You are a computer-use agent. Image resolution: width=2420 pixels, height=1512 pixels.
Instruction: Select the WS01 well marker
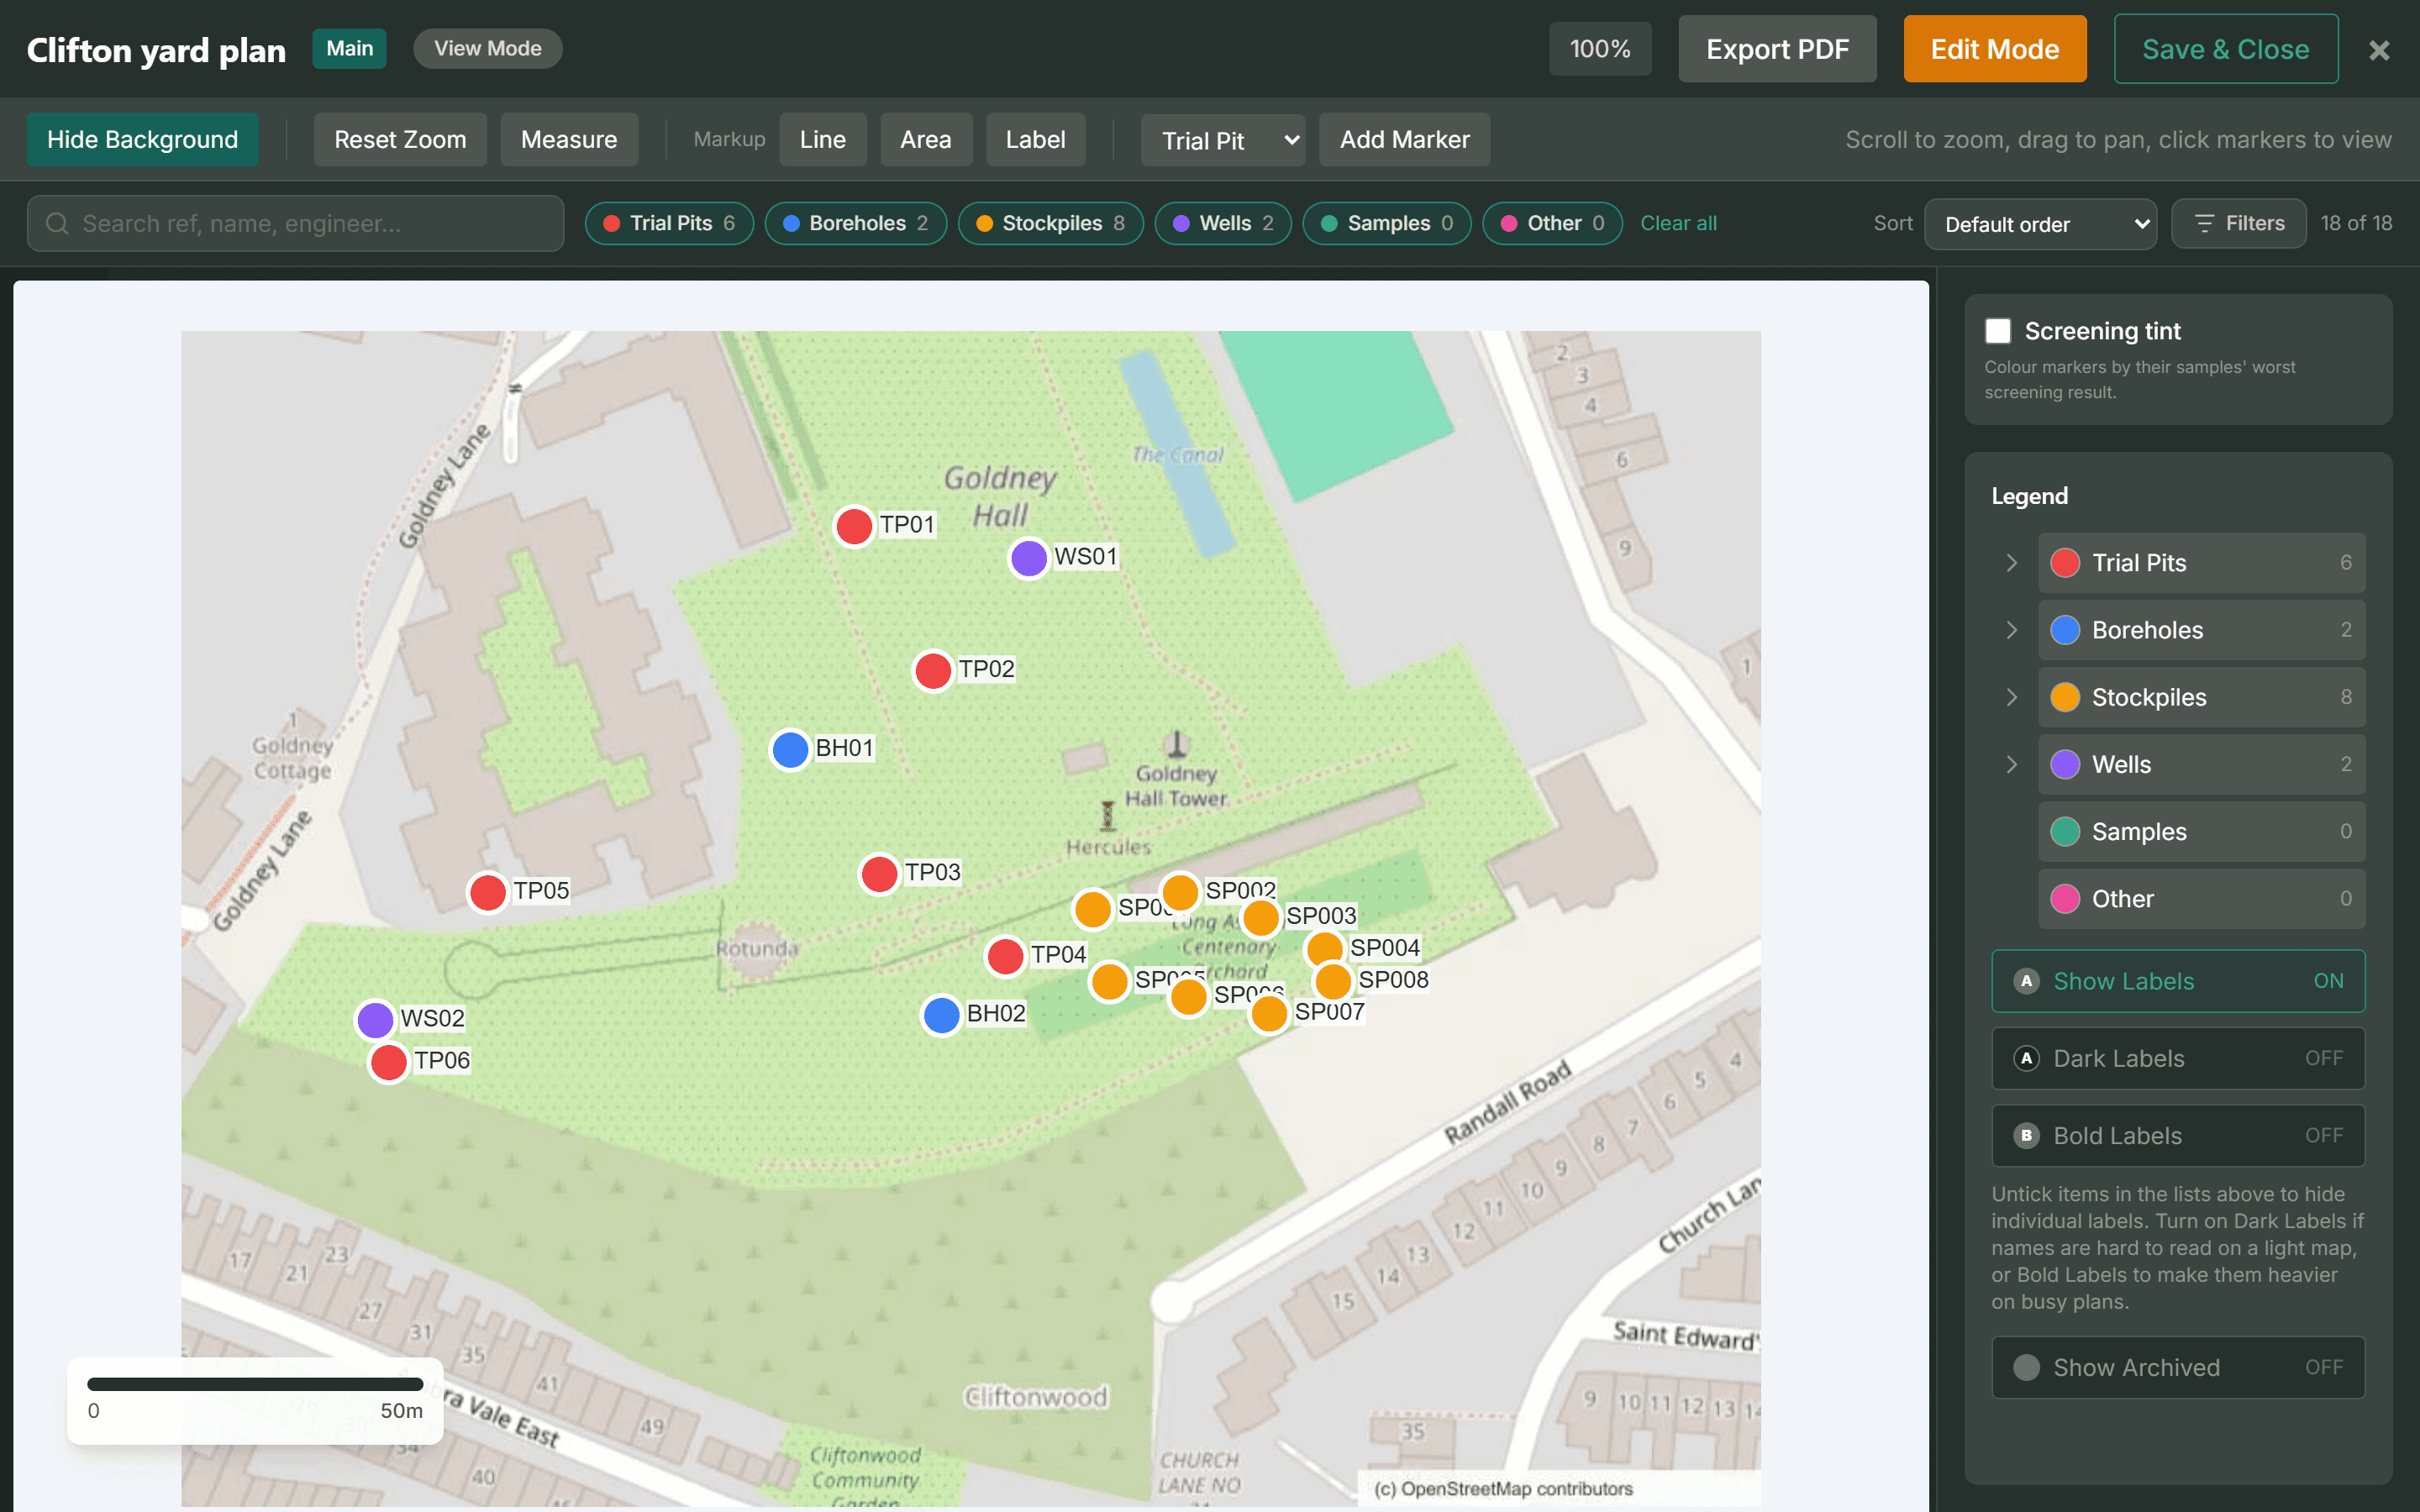(1028, 558)
